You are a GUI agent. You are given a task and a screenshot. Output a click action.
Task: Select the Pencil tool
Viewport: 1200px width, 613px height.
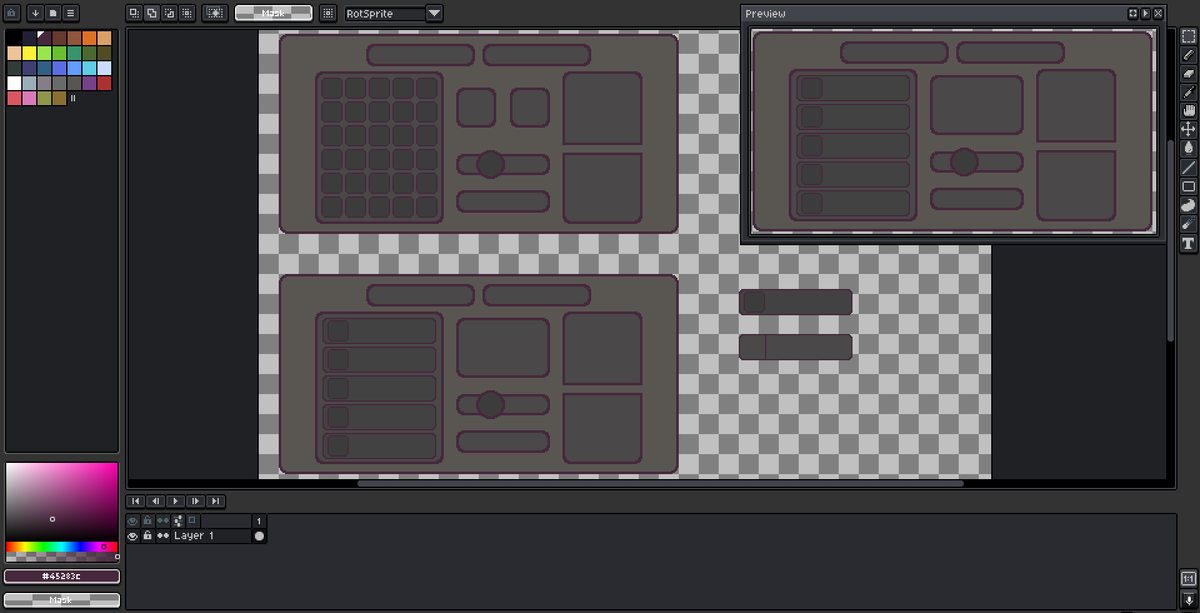click(1188, 56)
